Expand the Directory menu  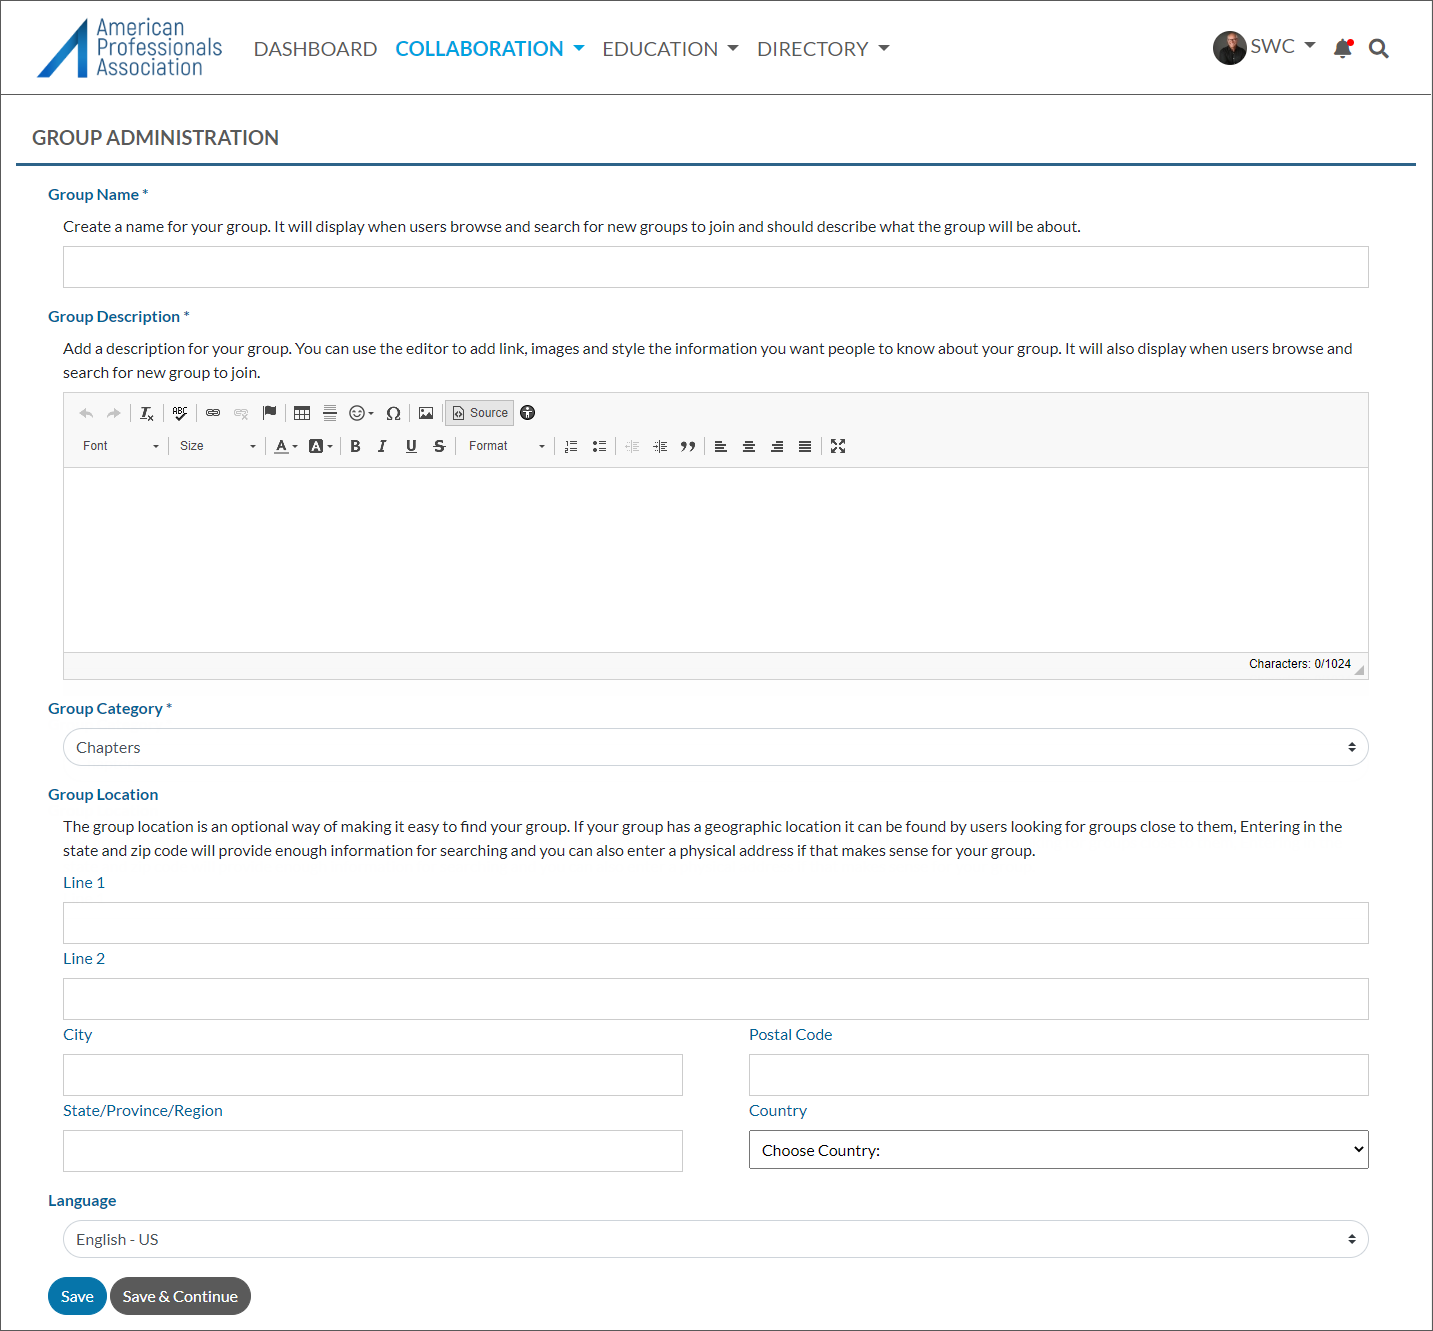823,49
